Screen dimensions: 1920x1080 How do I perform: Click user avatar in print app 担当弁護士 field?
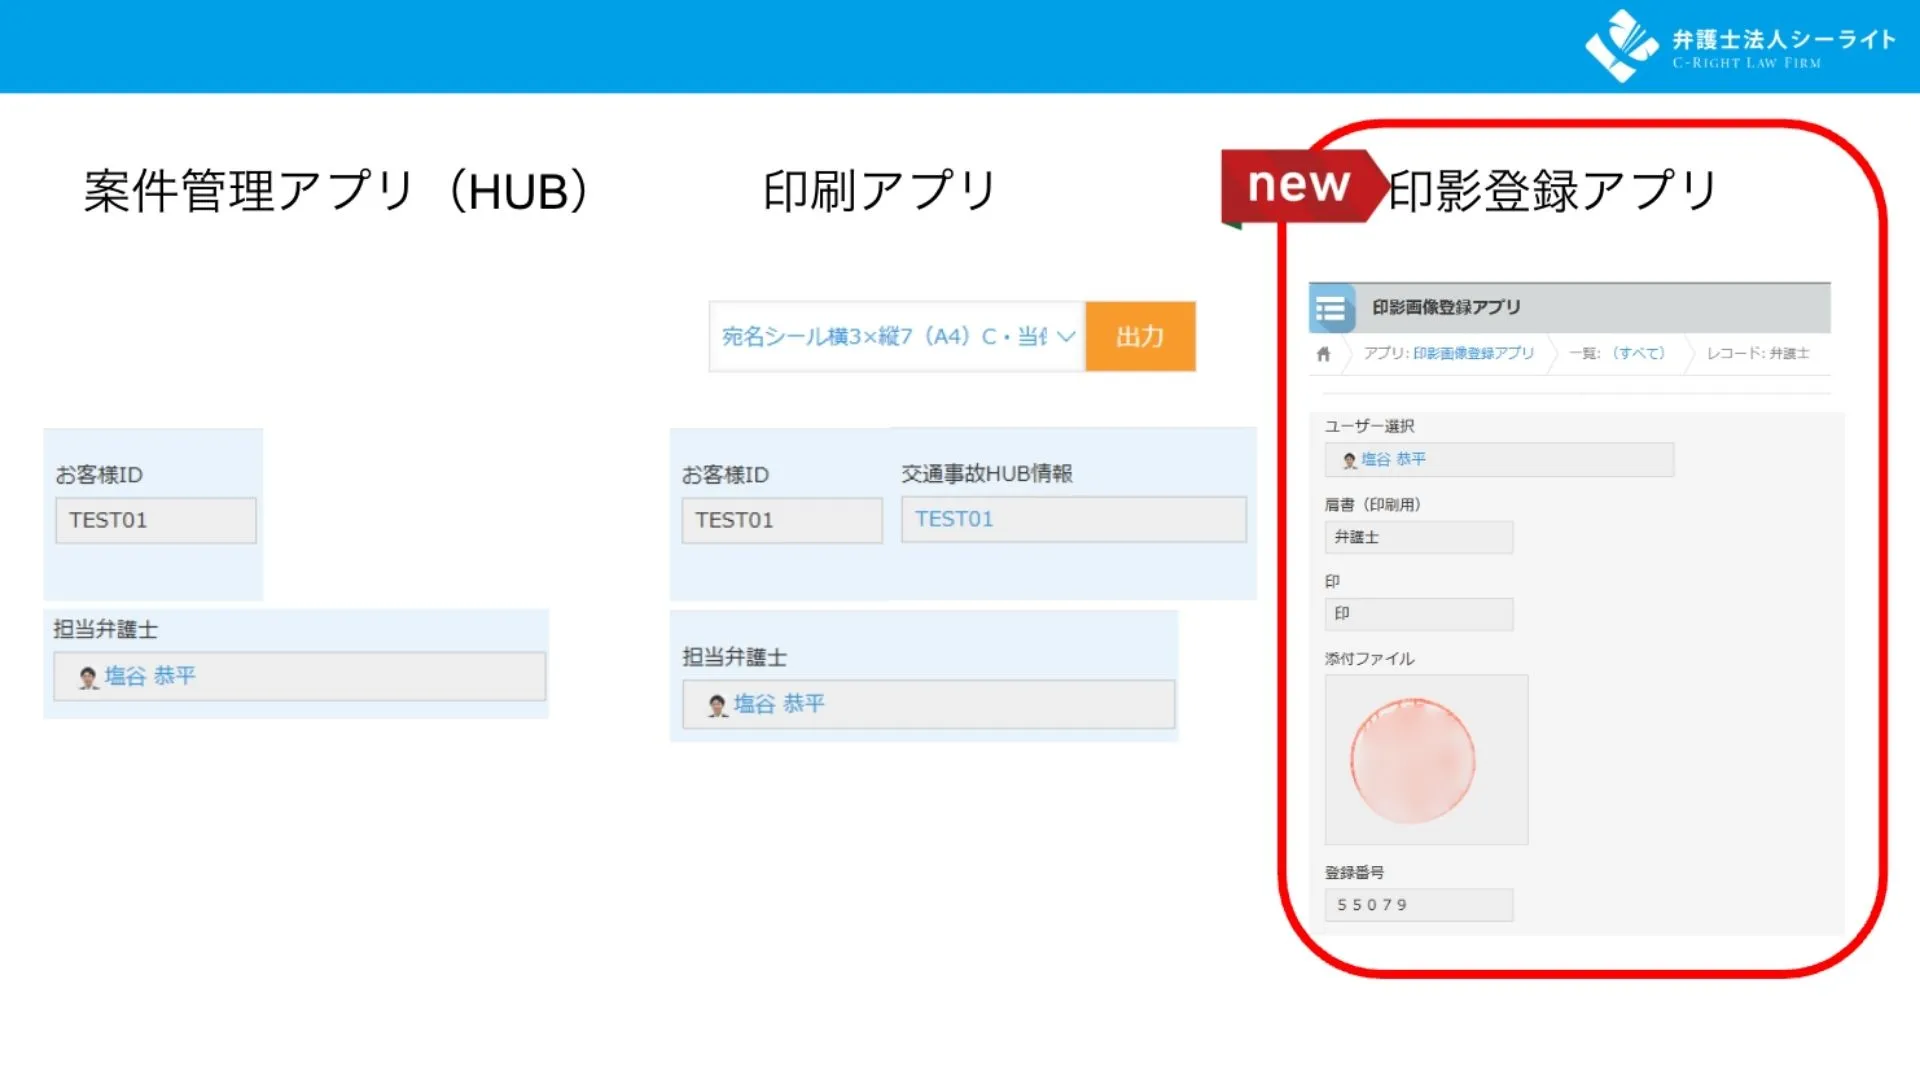pos(717,706)
